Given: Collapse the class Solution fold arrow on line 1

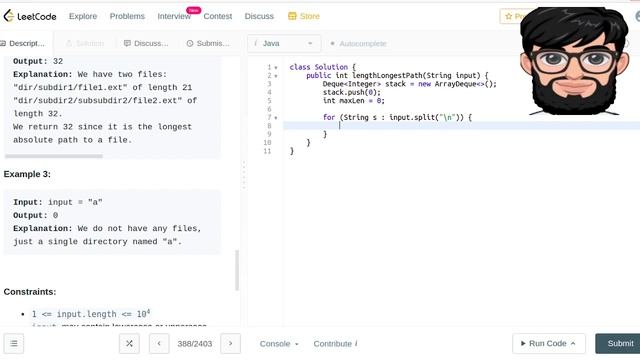Looking at the screenshot, I should (x=276, y=68).
